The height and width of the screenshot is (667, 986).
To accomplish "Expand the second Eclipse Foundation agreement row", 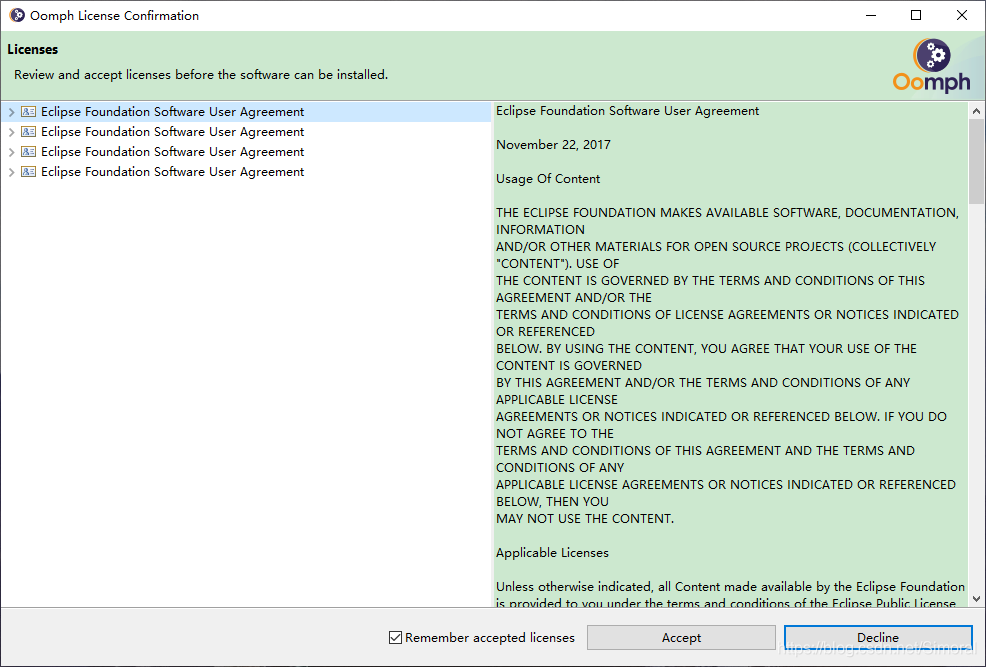I will 11,133.
